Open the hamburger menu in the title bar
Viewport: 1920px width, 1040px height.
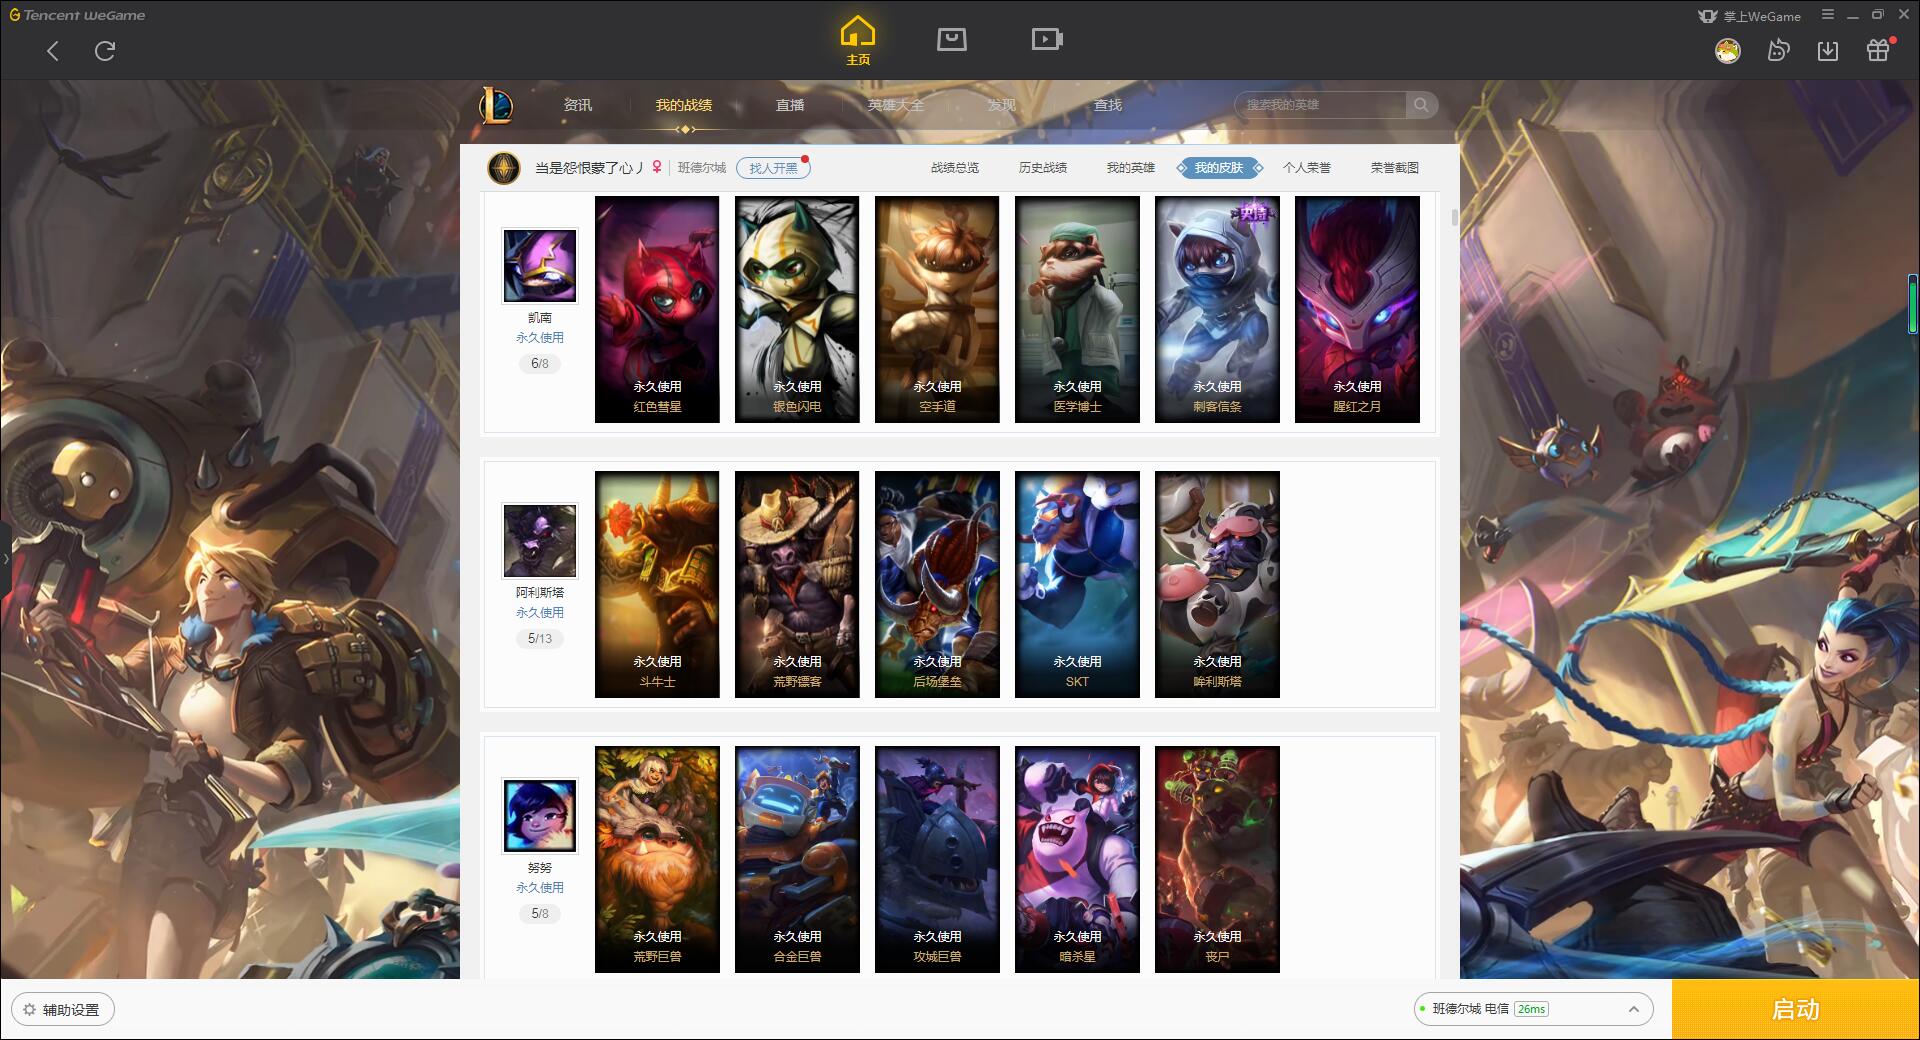click(x=1828, y=15)
